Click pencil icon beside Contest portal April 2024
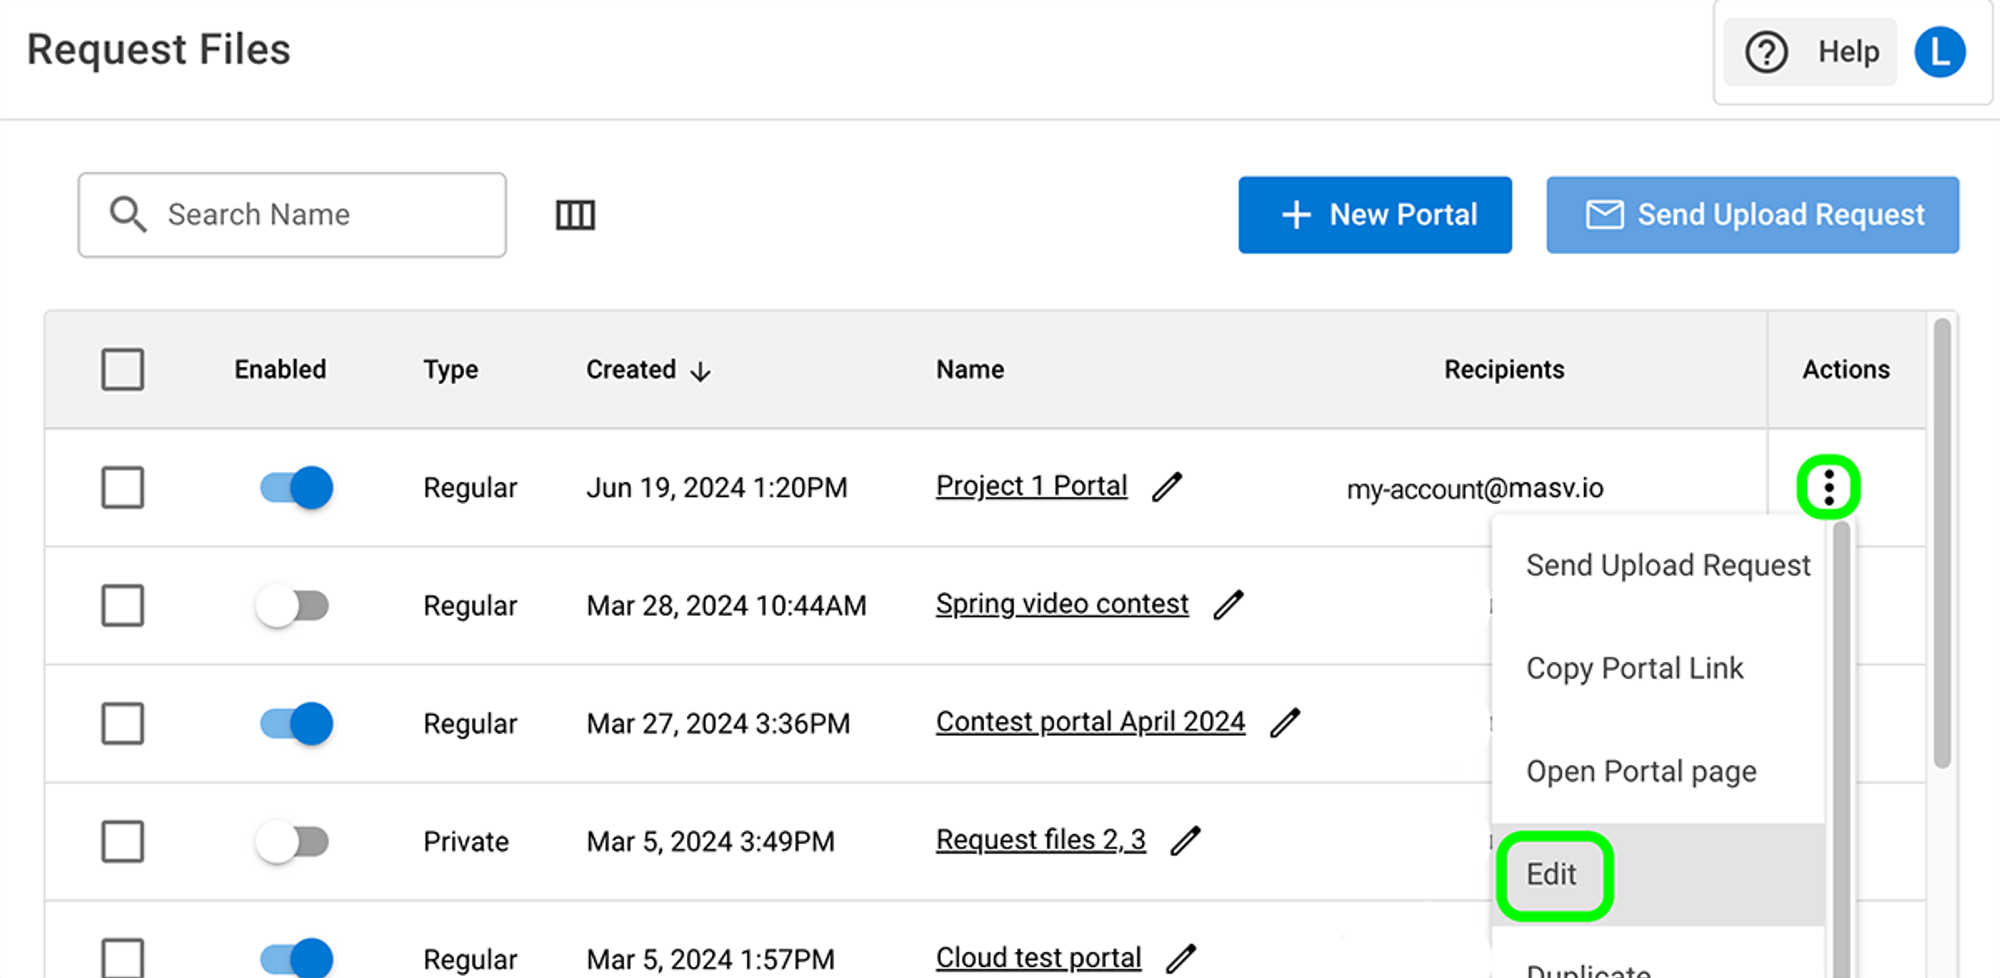 pyautogui.click(x=1285, y=723)
